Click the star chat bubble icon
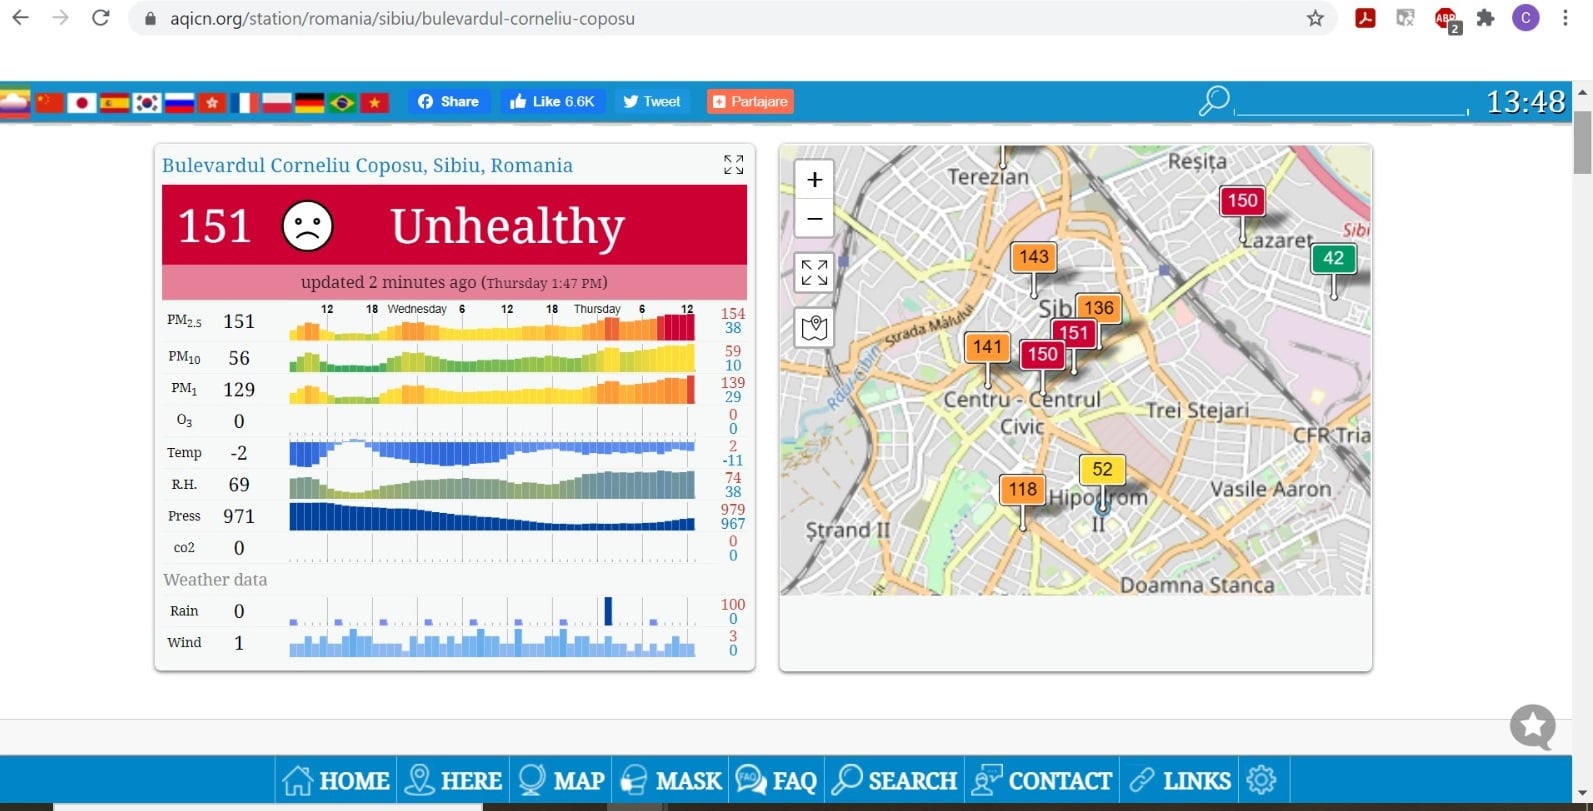This screenshot has width=1593, height=811. click(x=1533, y=727)
